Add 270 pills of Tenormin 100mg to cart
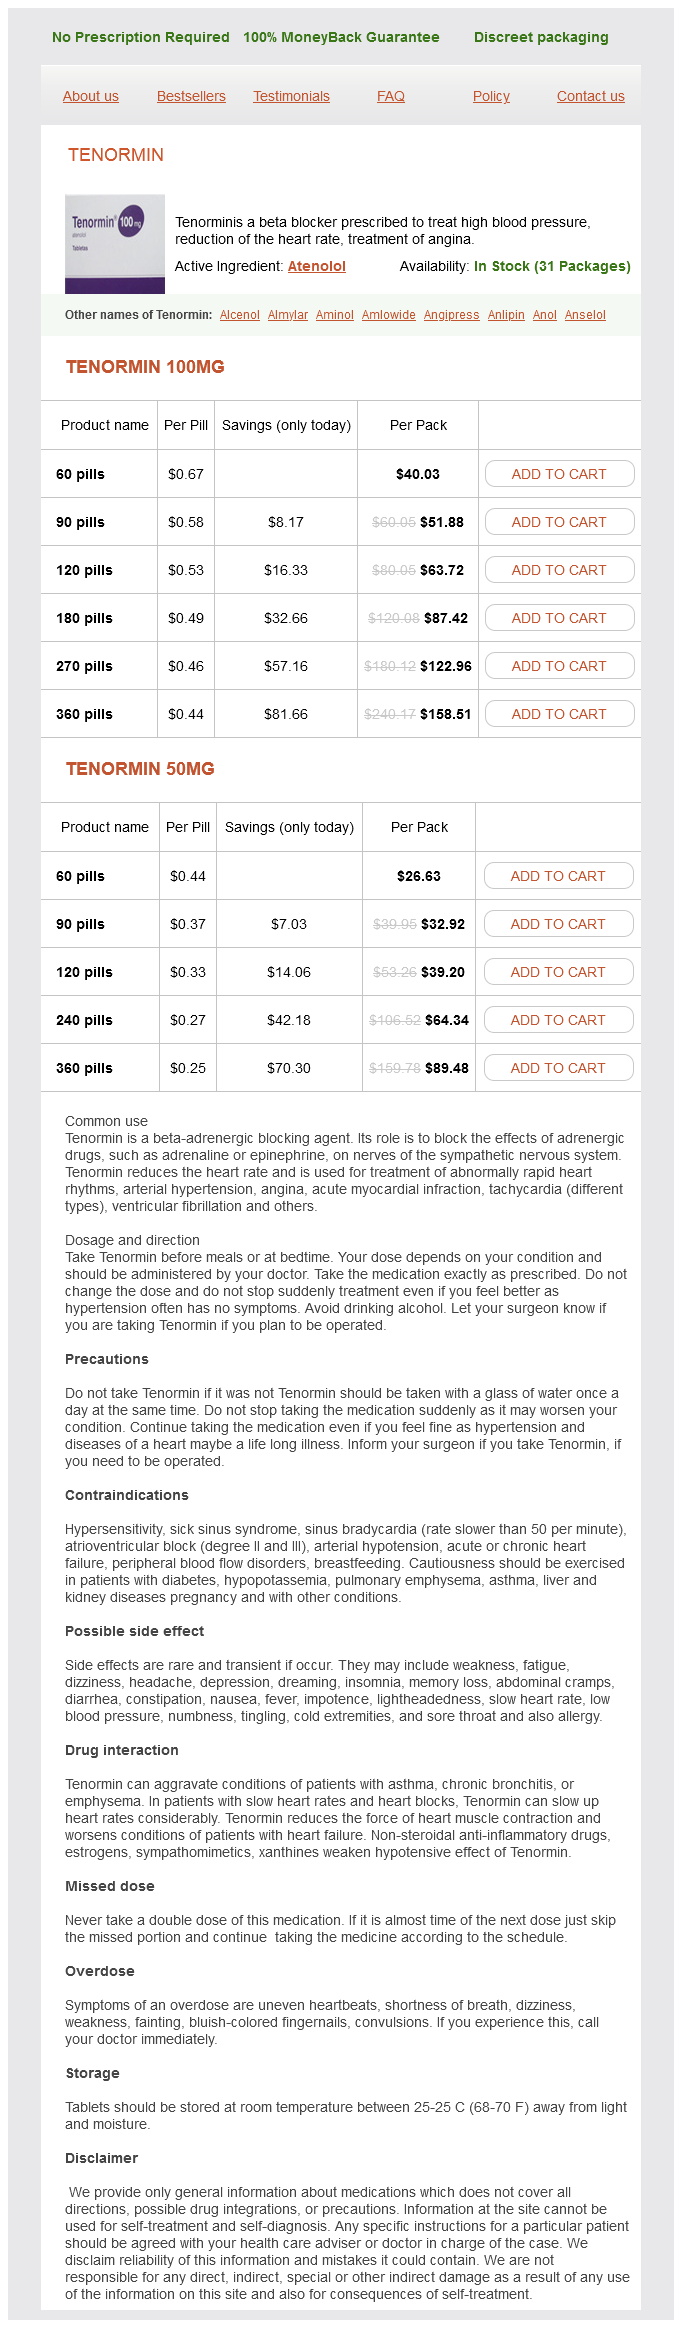This screenshot has width=682, height=2328. pyautogui.click(x=559, y=666)
